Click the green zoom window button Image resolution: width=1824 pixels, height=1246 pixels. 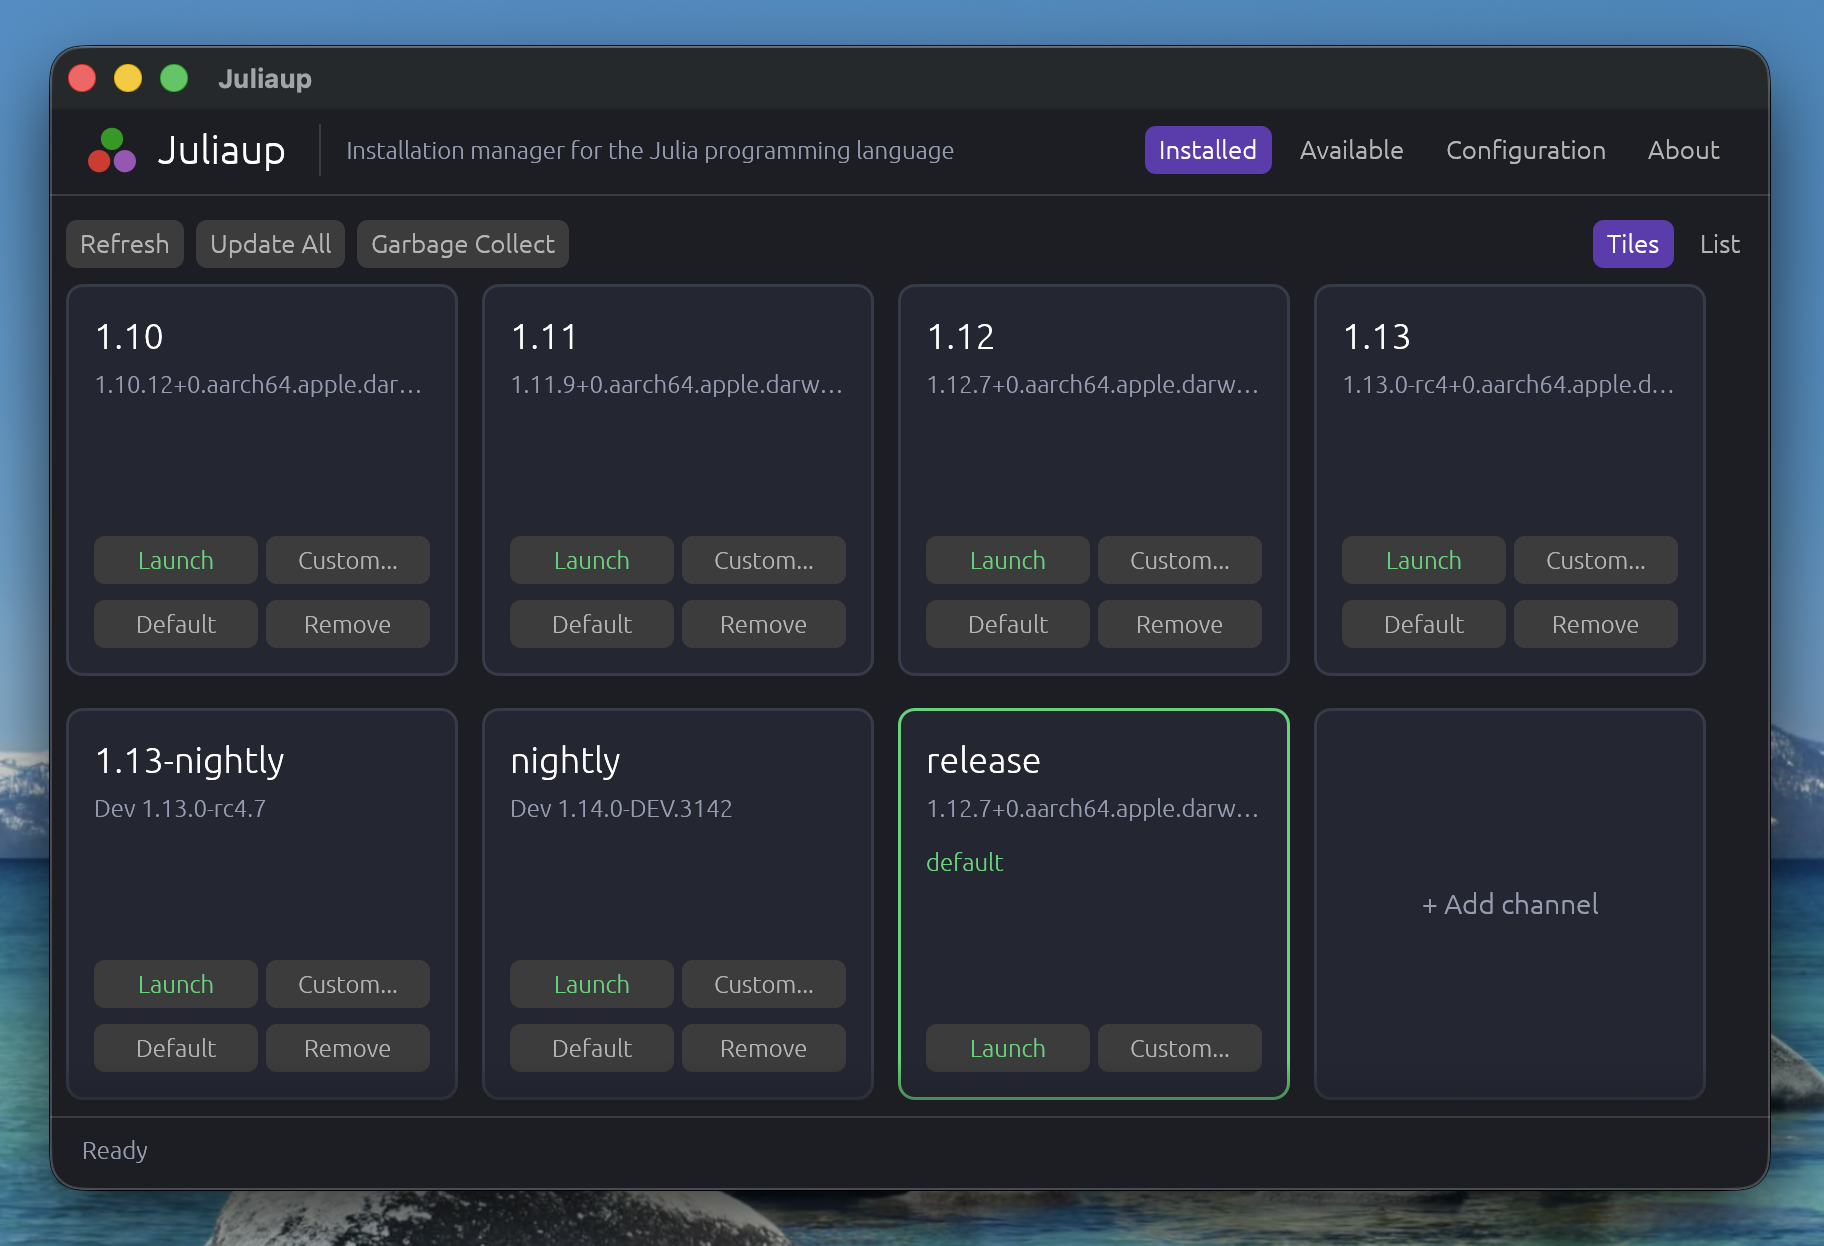pyautogui.click(x=174, y=78)
